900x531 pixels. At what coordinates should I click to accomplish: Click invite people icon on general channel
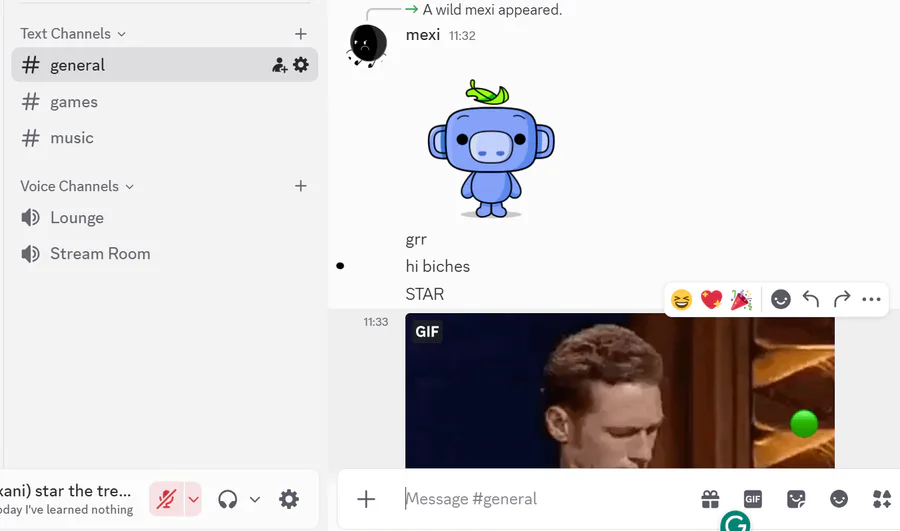[280, 65]
